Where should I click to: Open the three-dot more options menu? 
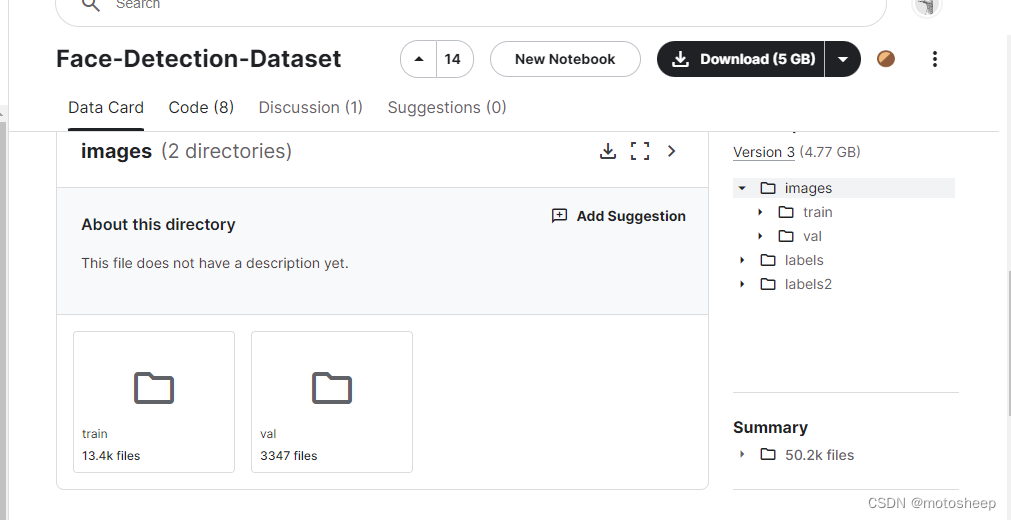pyautogui.click(x=934, y=59)
